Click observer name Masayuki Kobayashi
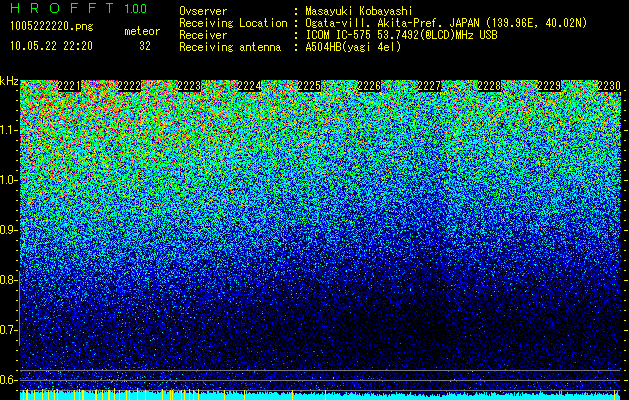Viewport: 629px width, 400px height. tap(359, 11)
